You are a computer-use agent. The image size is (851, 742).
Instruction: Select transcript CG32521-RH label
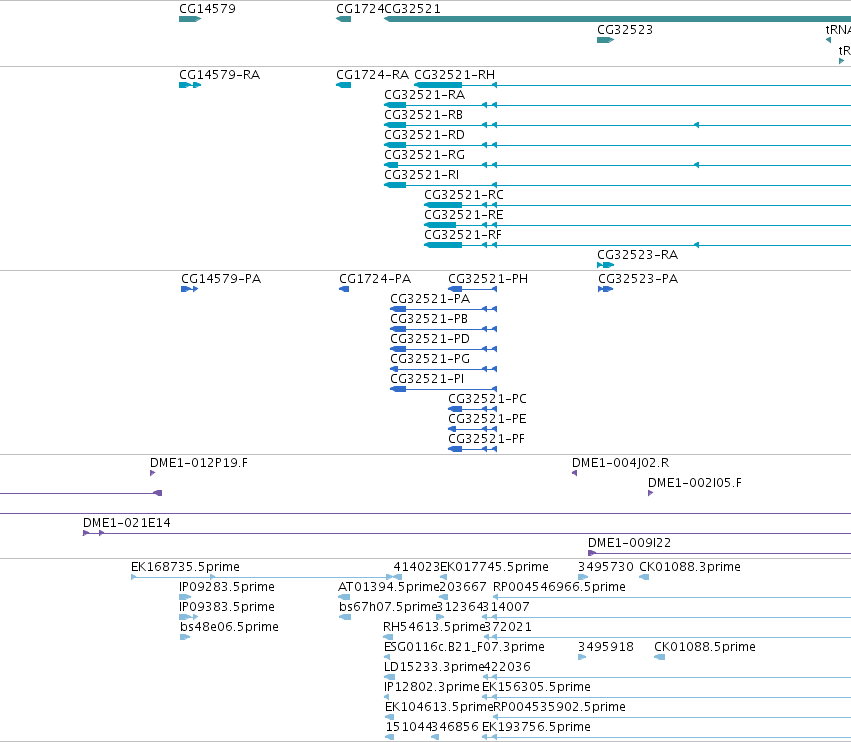coord(455,75)
